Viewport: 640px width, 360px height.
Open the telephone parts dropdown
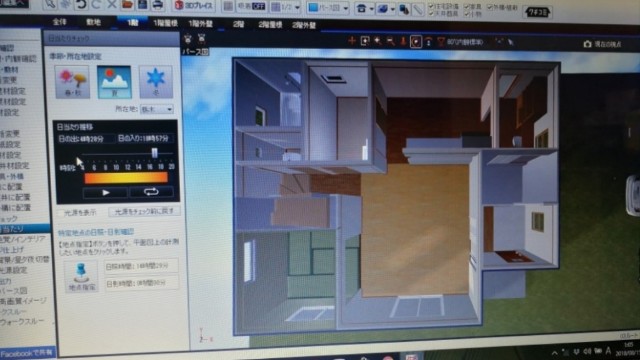364,8
